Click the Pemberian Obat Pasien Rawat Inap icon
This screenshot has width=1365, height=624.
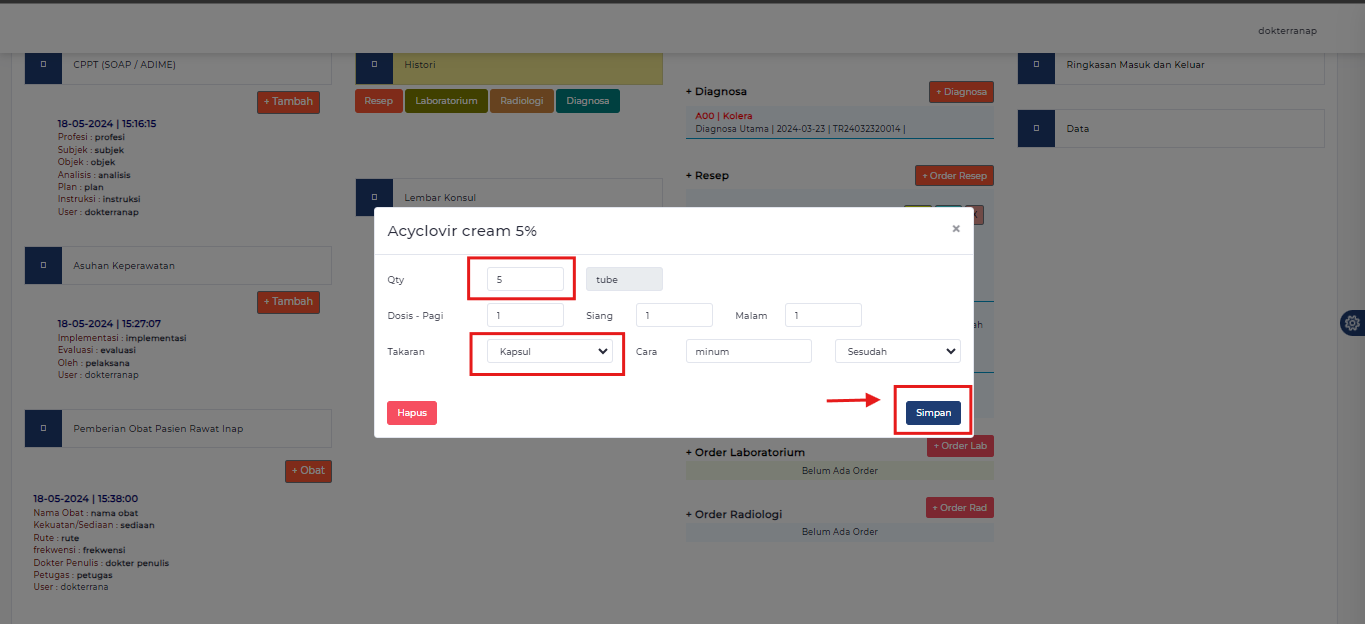tap(43, 427)
